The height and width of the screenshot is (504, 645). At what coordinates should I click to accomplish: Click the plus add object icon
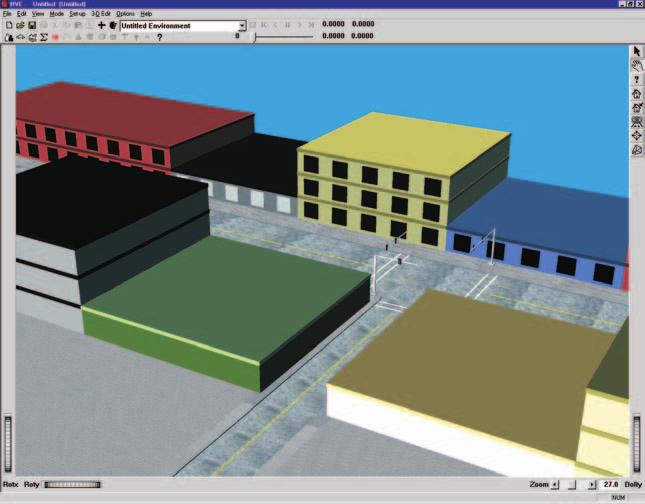click(x=101, y=26)
